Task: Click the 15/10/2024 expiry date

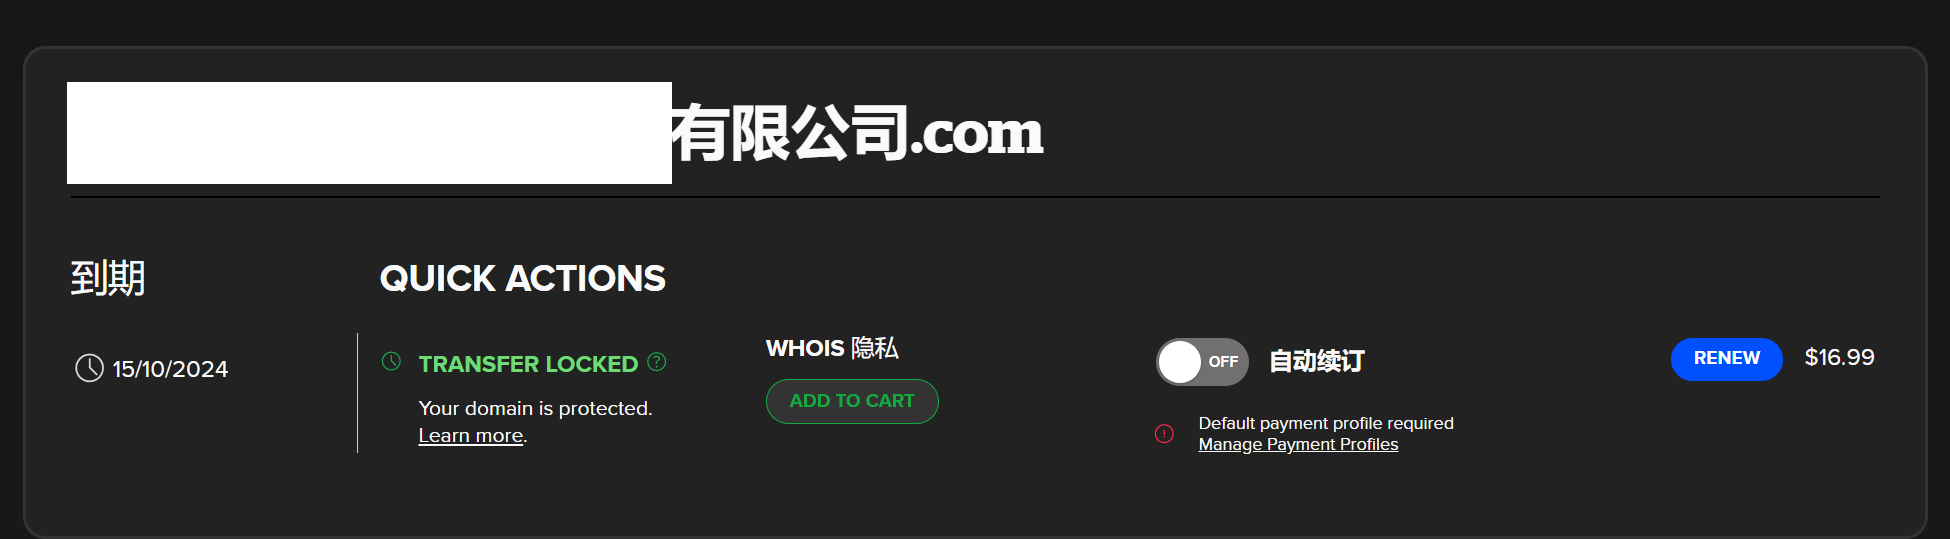Action: (x=170, y=369)
